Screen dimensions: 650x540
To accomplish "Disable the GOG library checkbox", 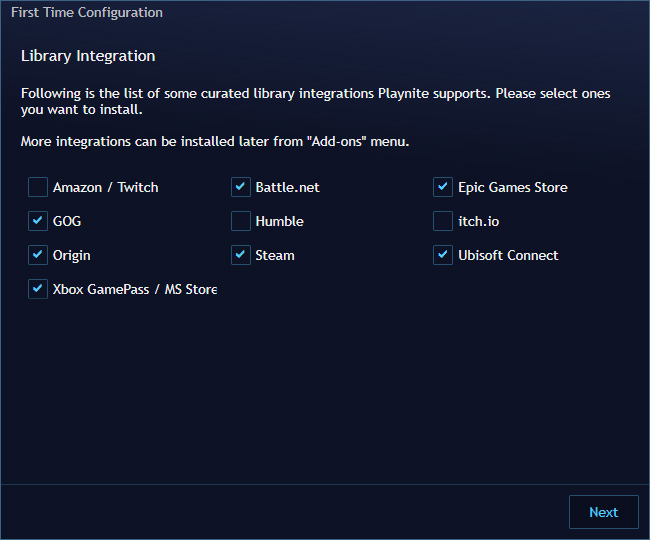I will tap(38, 221).
